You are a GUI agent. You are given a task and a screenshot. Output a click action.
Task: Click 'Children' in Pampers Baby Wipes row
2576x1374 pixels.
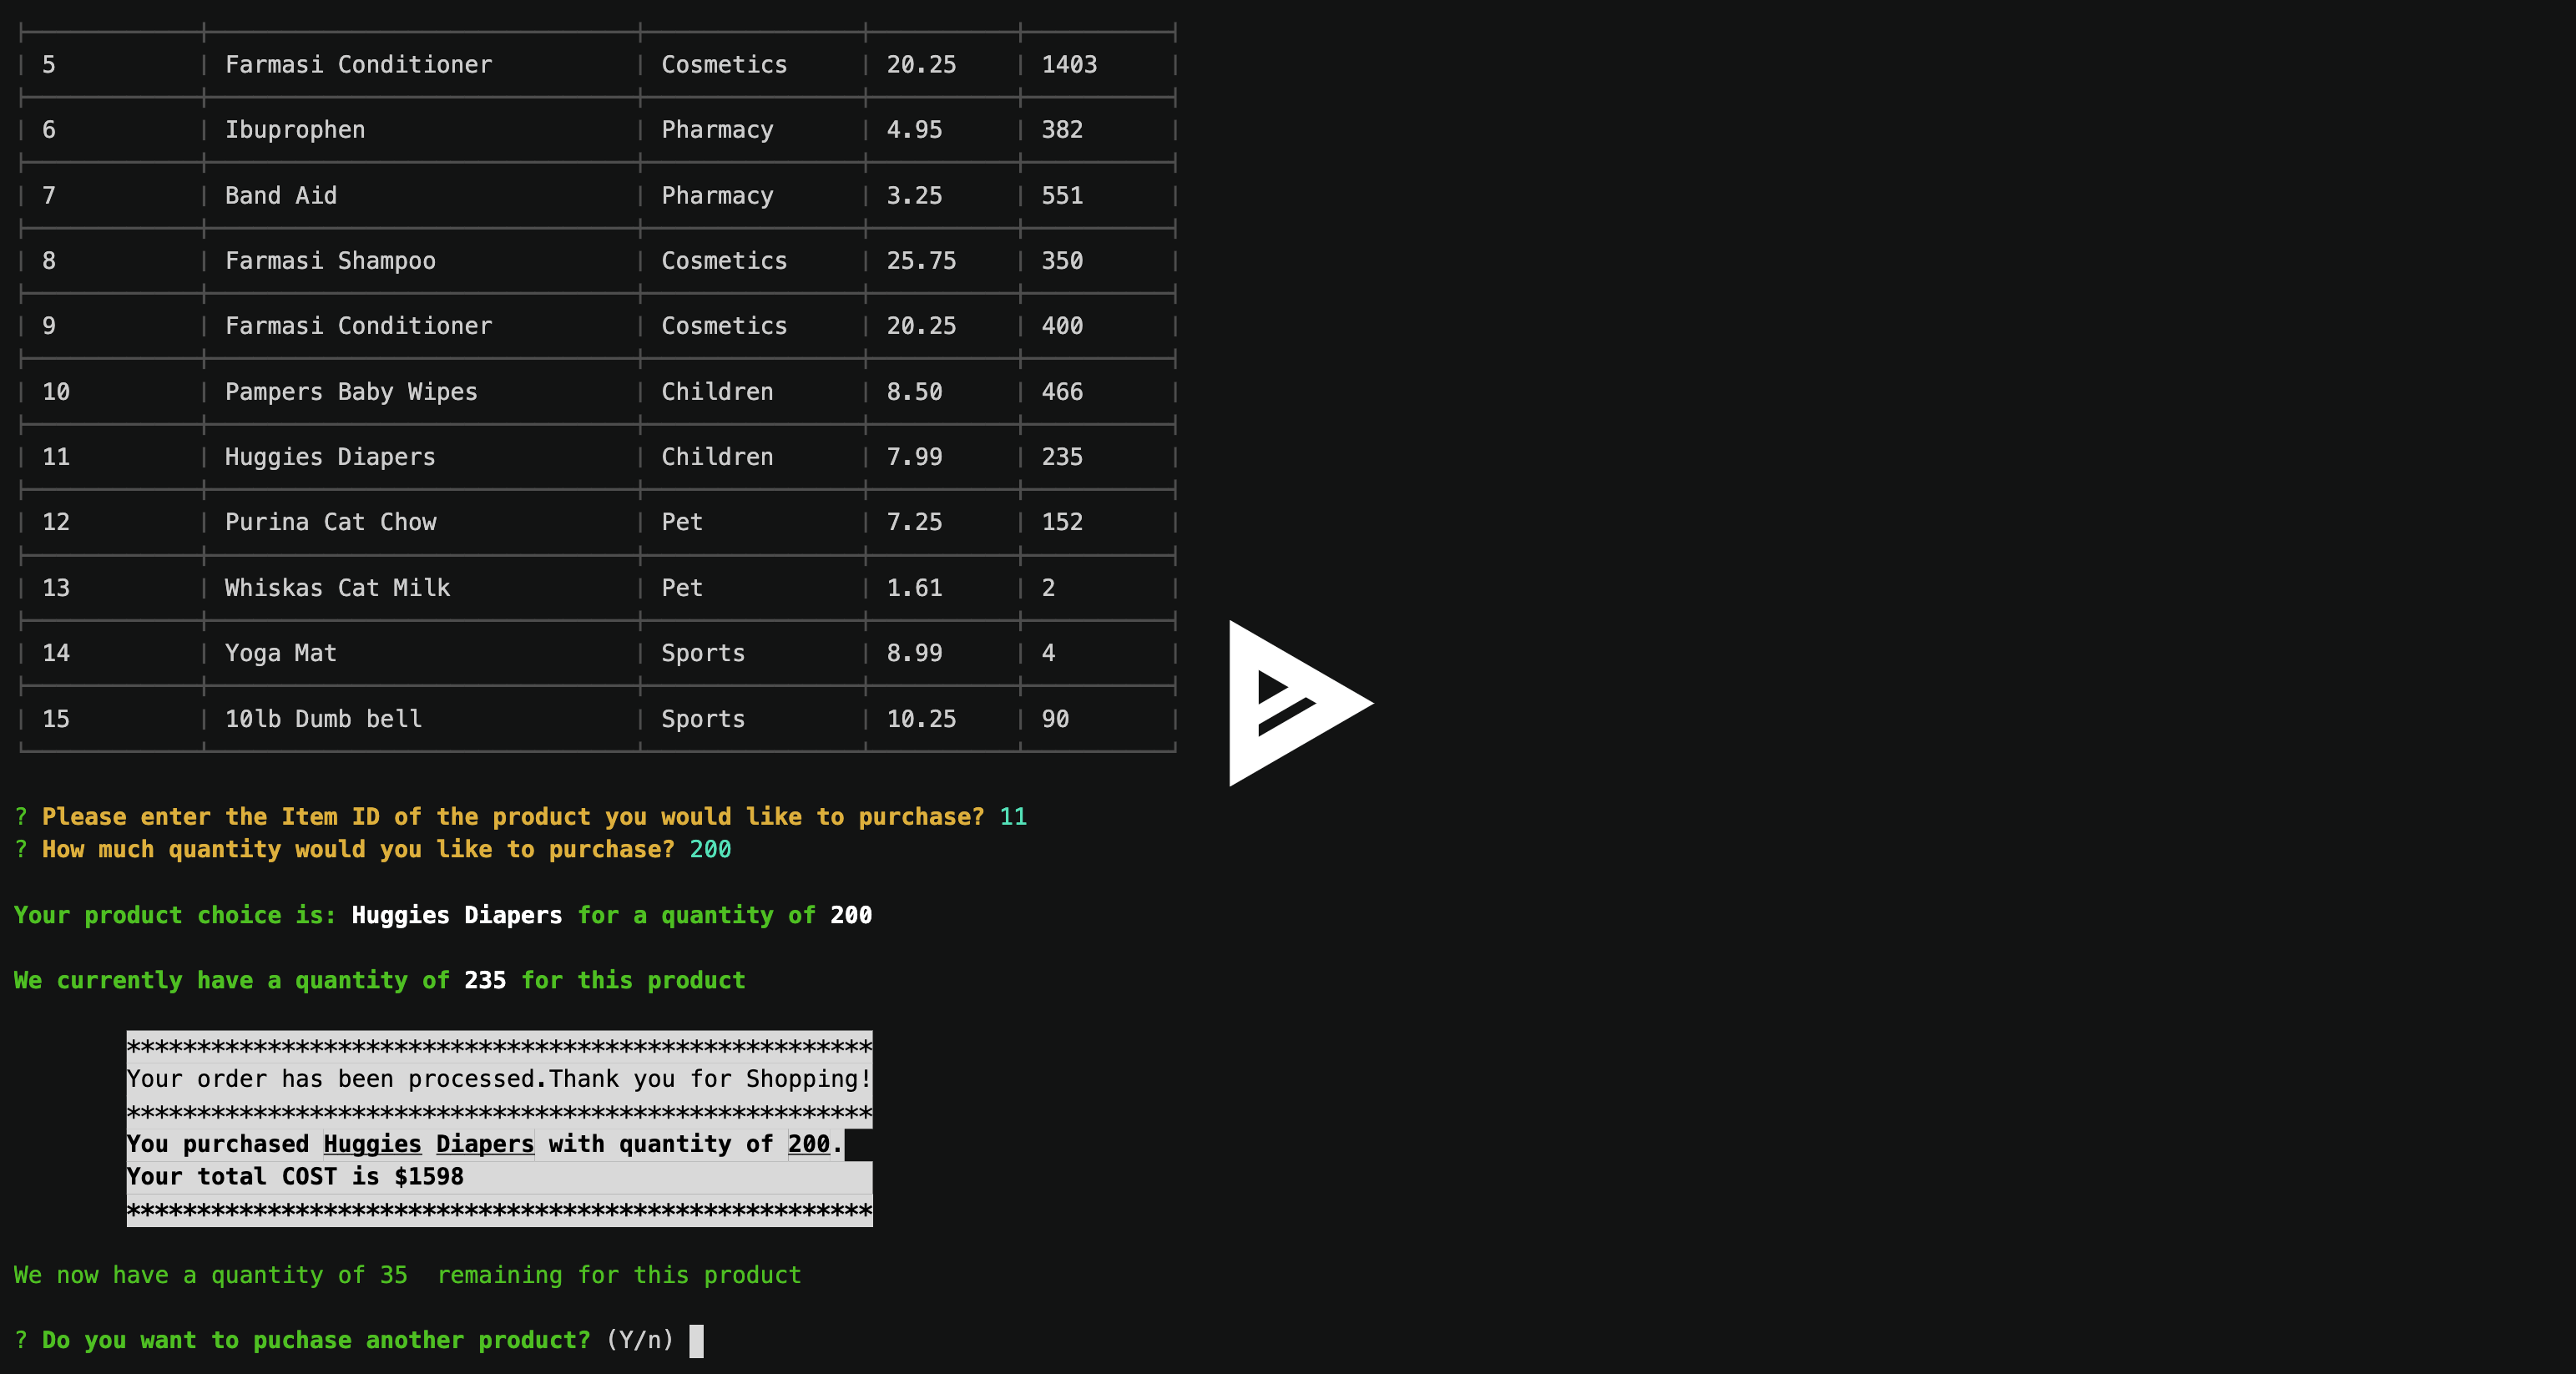pyautogui.click(x=717, y=392)
